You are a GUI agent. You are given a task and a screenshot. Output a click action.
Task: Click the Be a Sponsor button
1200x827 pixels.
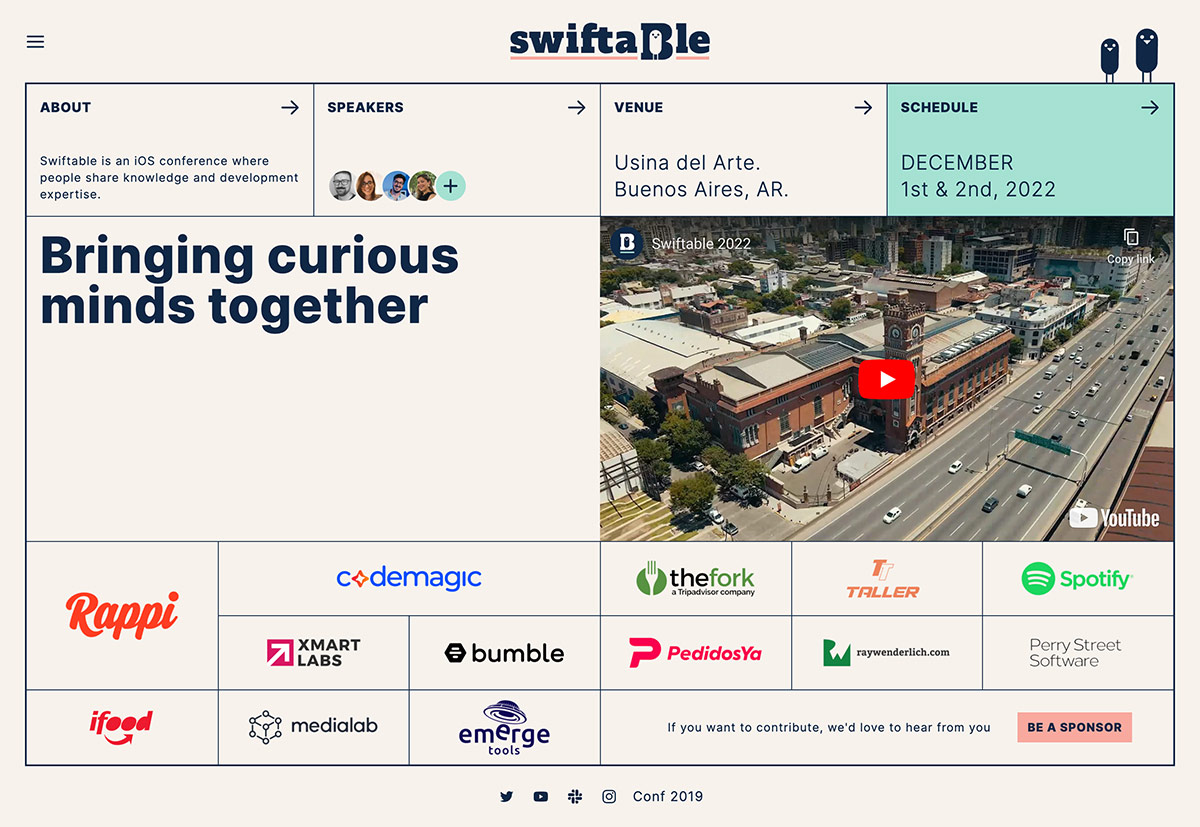click(x=1075, y=727)
